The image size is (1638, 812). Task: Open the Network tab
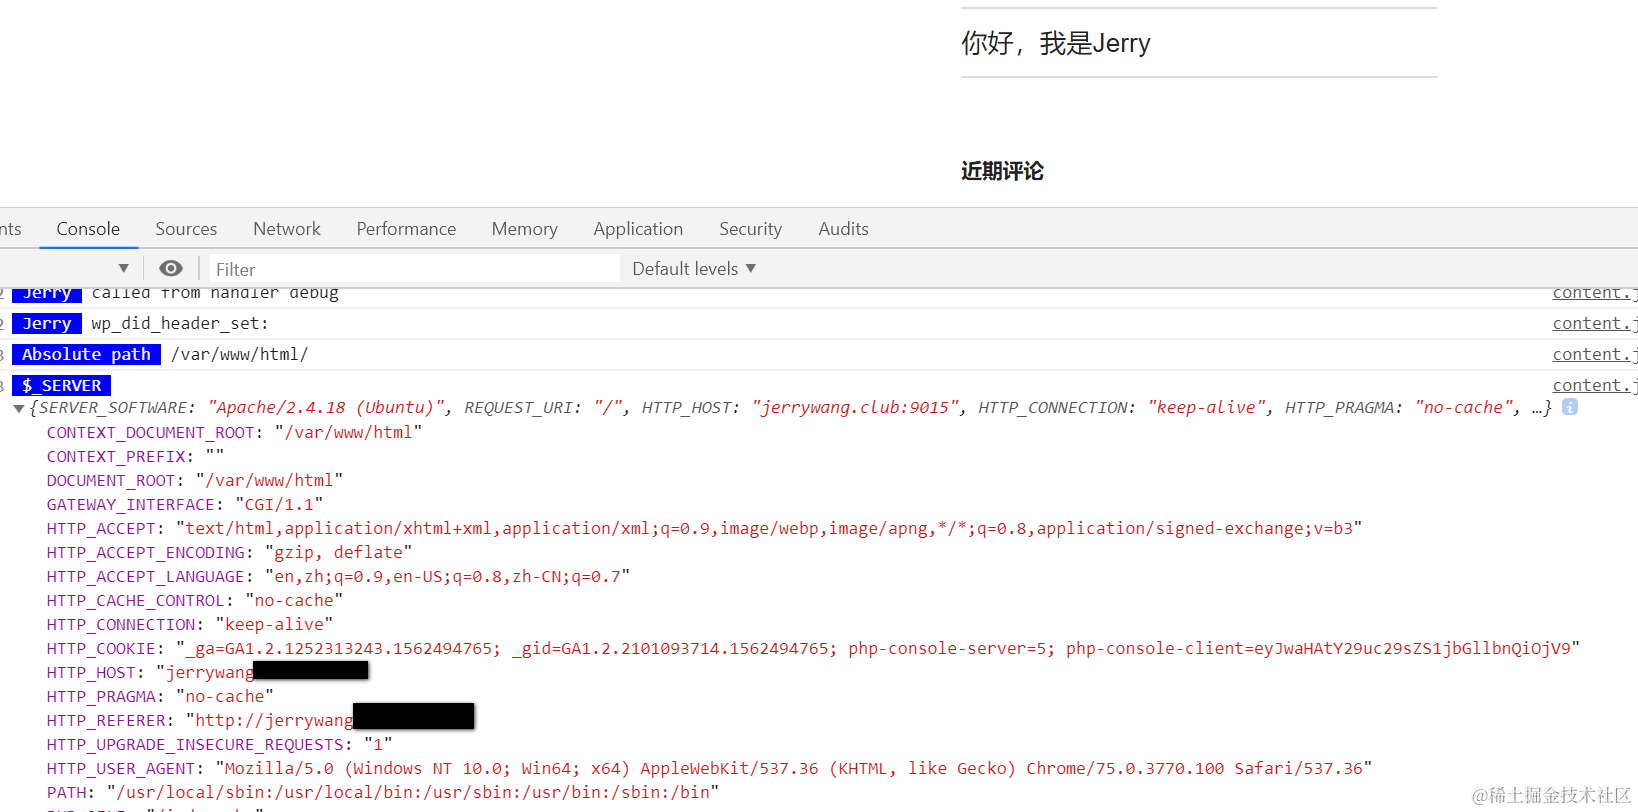pyautogui.click(x=287, y=229)
